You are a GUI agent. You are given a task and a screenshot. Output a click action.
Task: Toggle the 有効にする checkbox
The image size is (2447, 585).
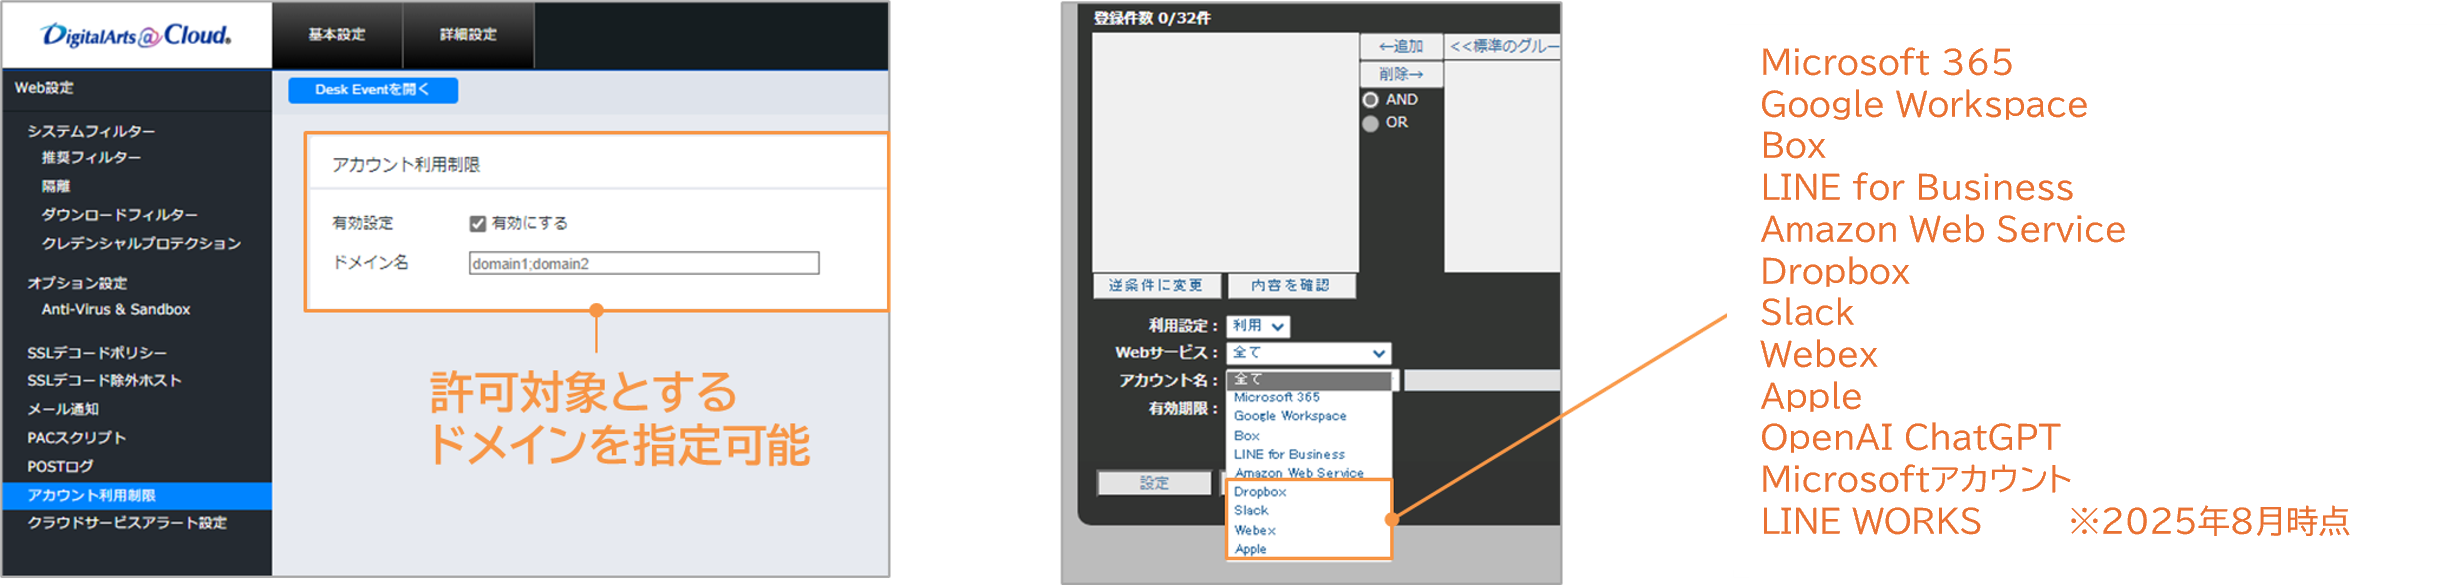478,223
